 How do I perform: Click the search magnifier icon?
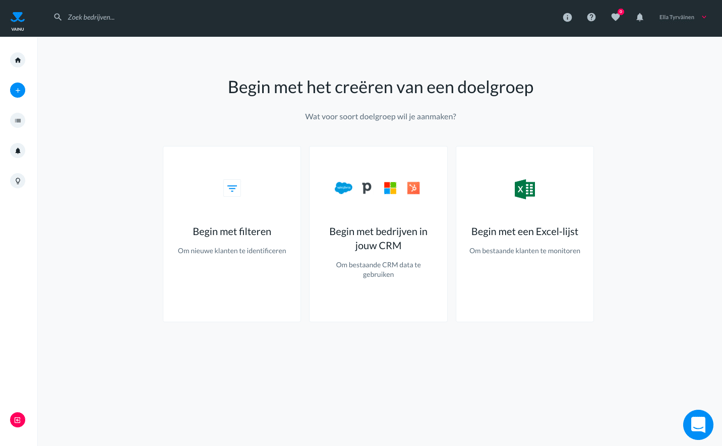pos(57,17)
